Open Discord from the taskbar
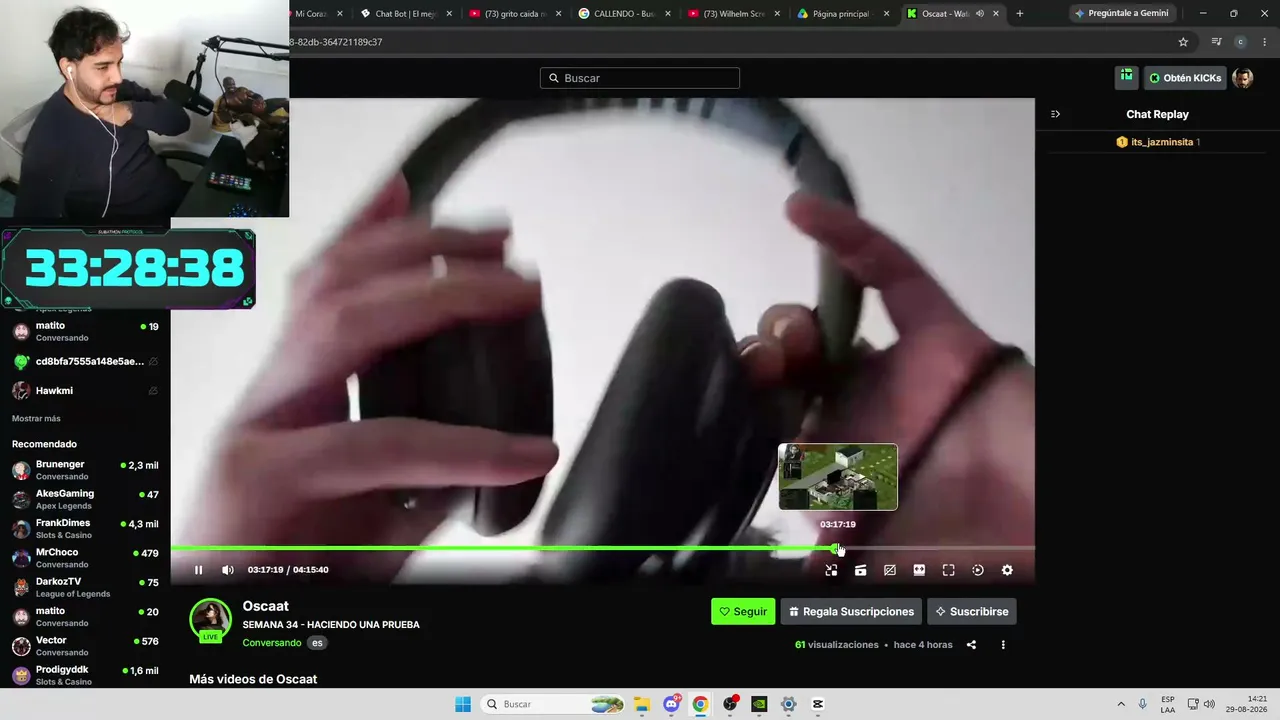Image resolution: width=1280 pixels, height=720 pixels. click(671, 704)
